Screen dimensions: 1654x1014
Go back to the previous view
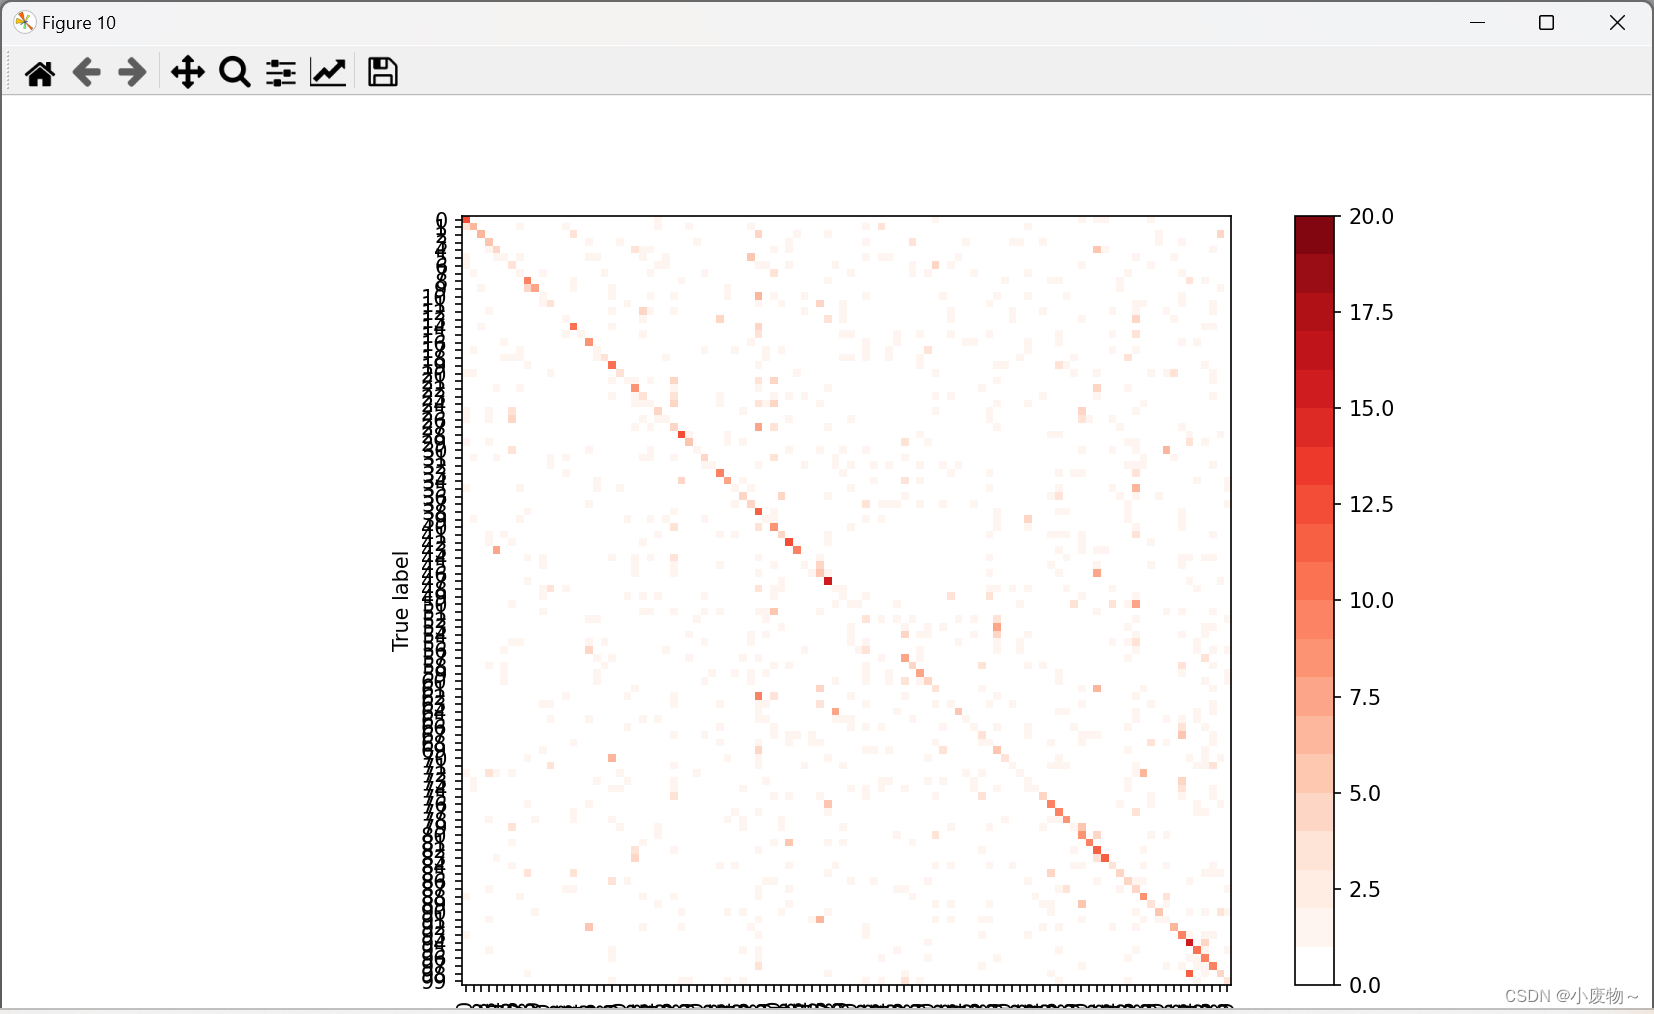coord(87,73)
